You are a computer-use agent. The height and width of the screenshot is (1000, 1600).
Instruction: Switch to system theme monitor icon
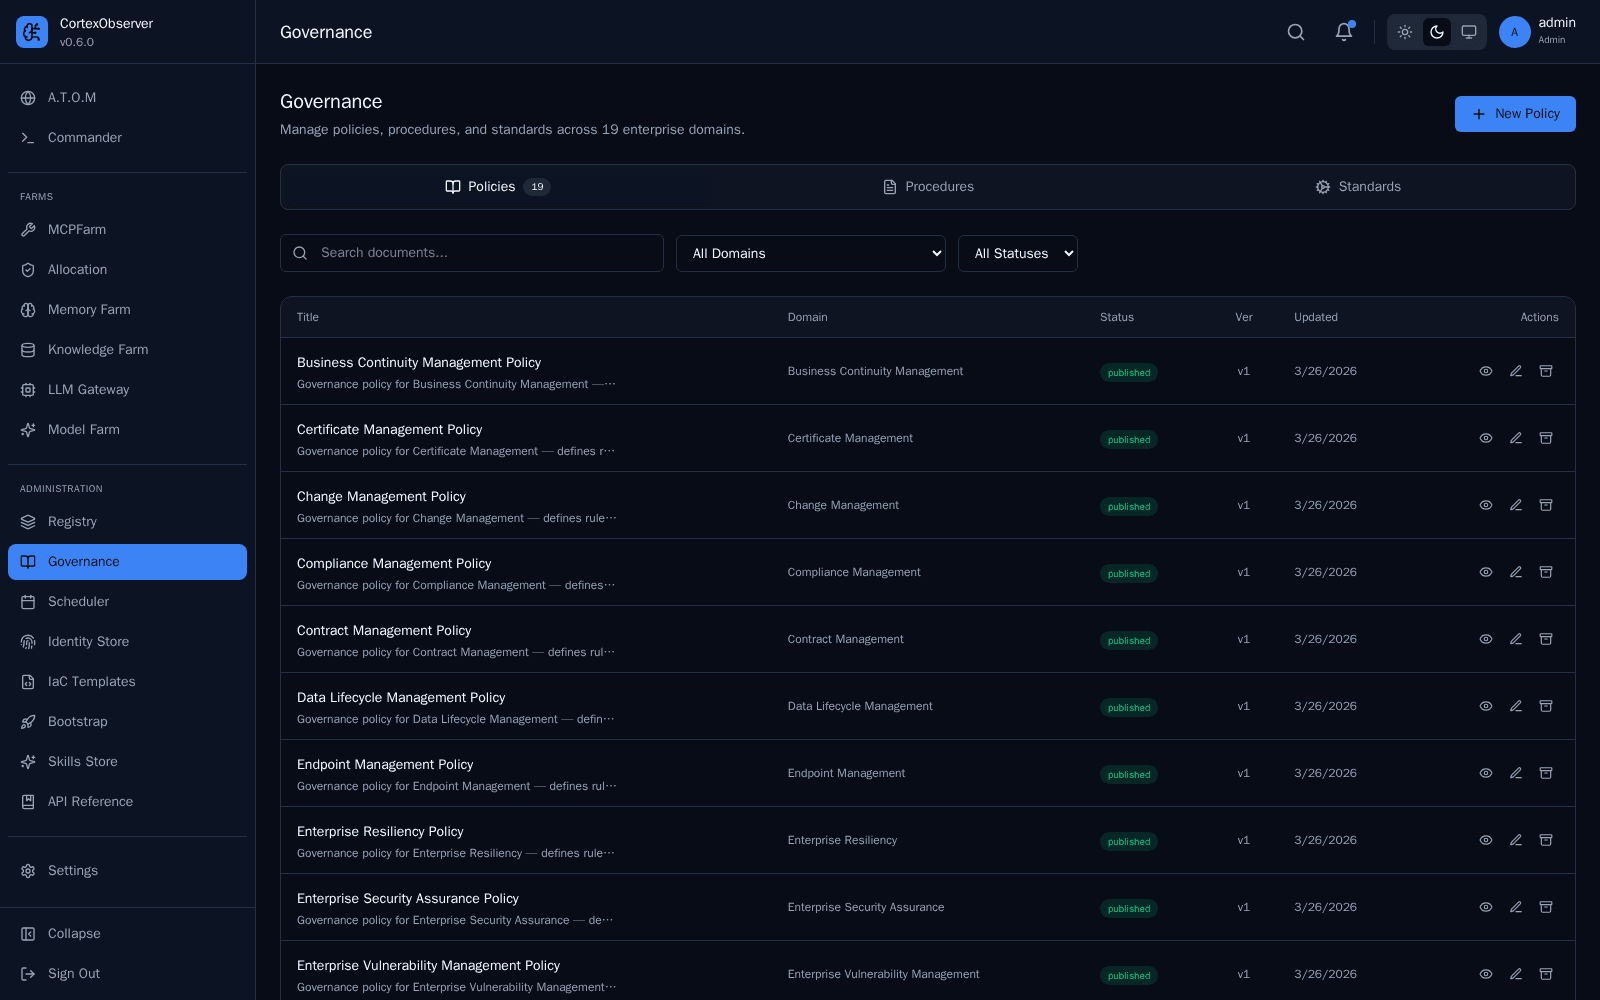[x=1469, y=32]
